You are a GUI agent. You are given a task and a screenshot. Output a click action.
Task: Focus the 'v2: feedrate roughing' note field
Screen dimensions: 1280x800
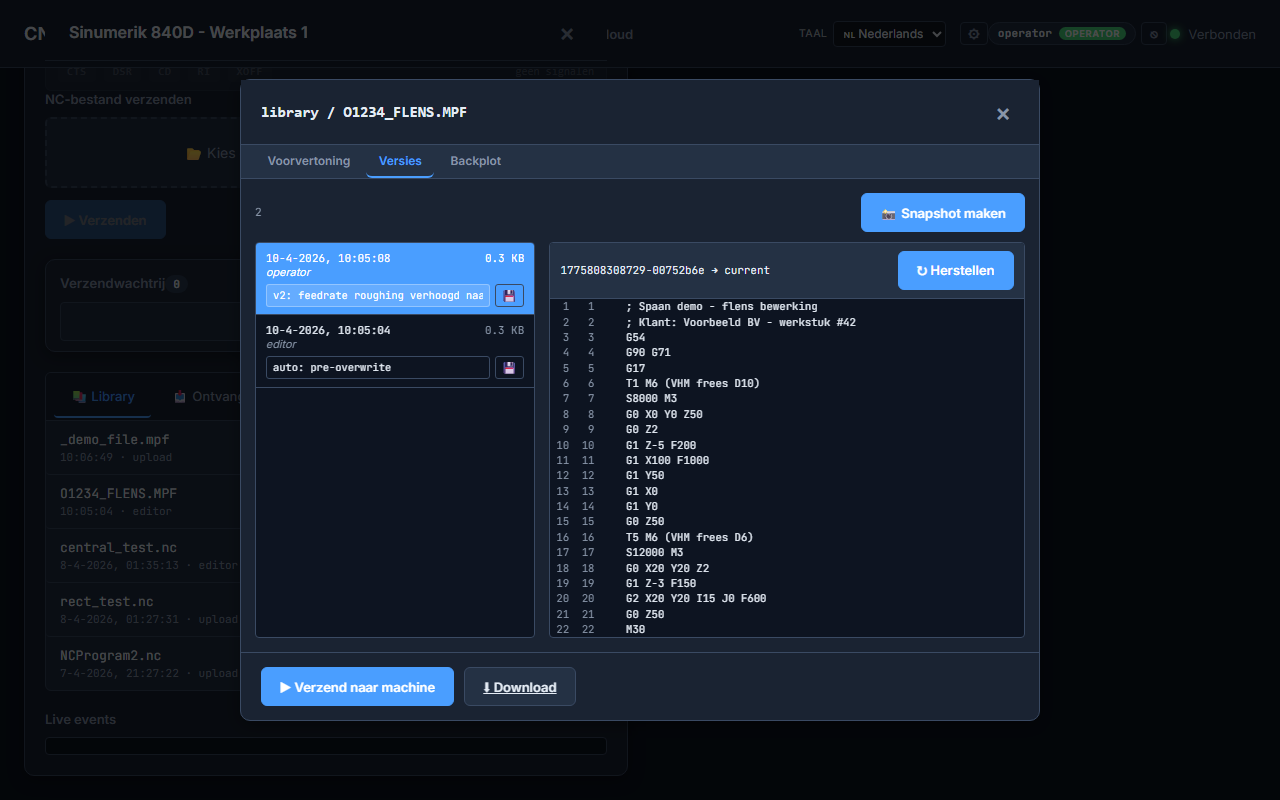click(378, 296)
